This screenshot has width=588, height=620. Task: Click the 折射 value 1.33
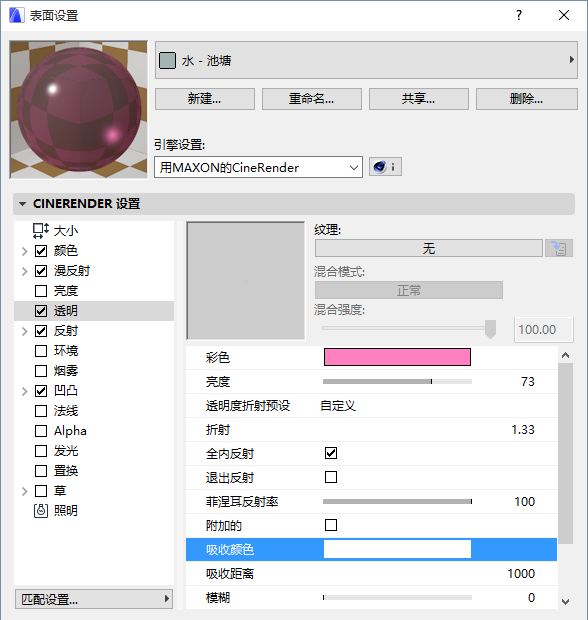point(523,430)
